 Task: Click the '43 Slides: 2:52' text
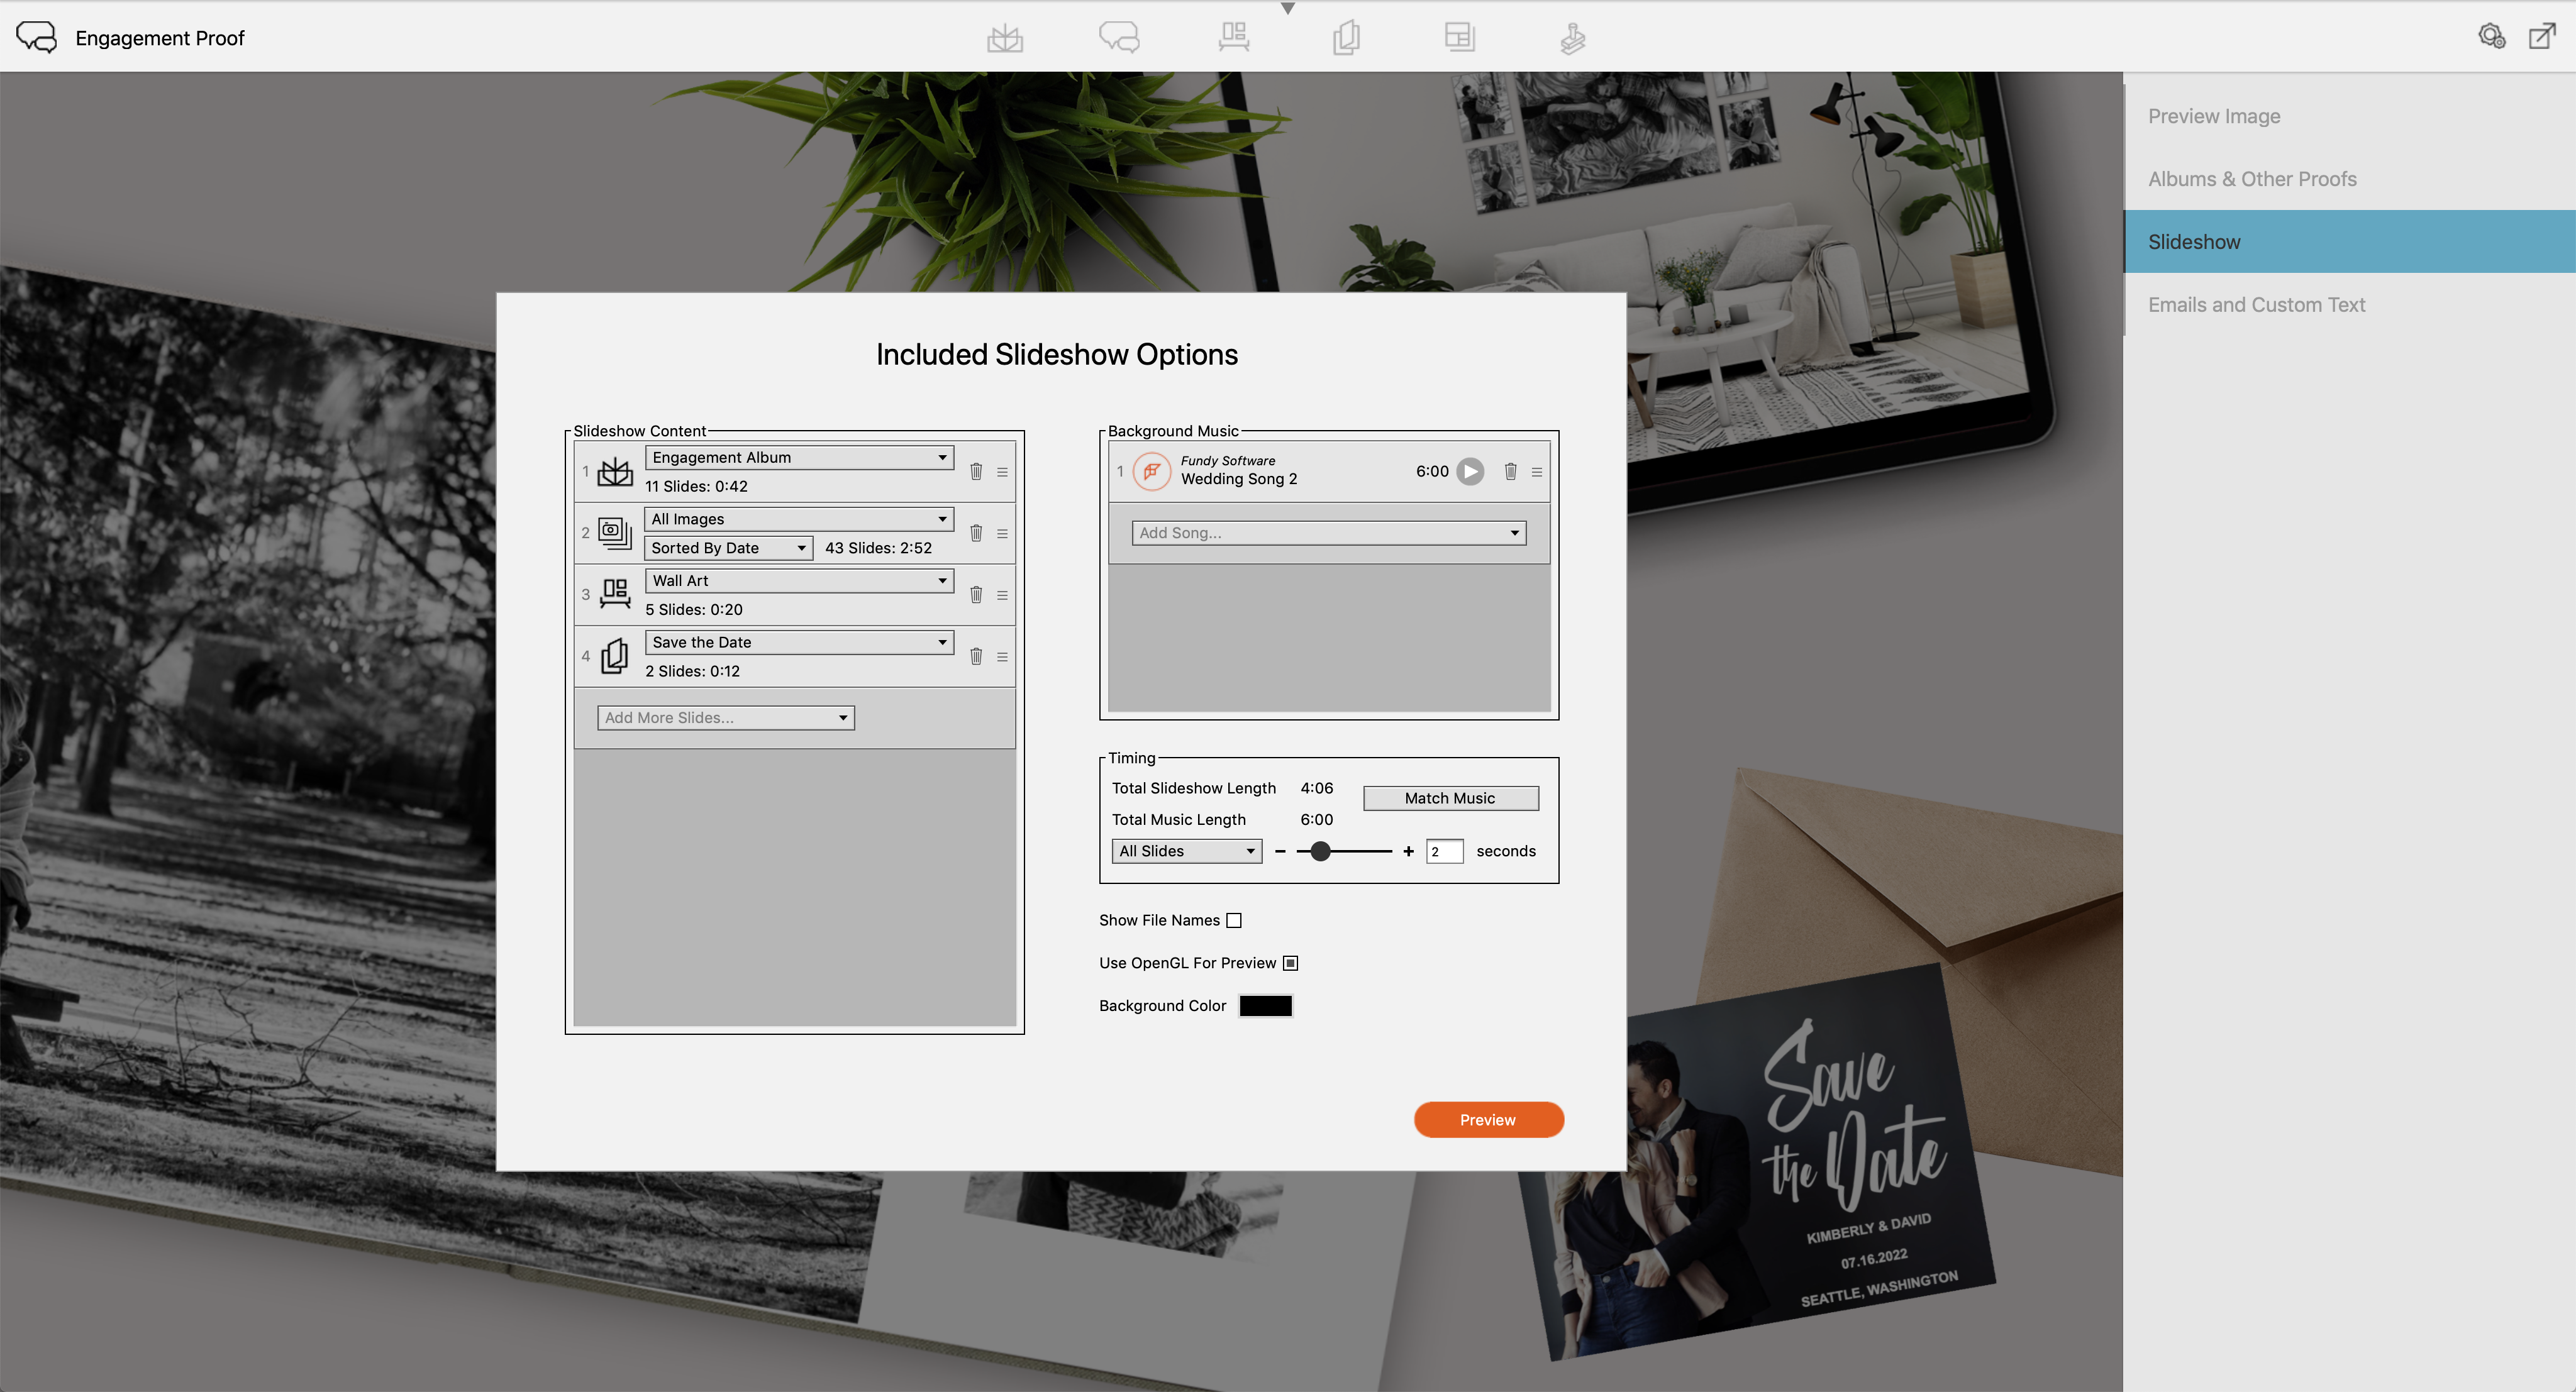pos(878,548)
